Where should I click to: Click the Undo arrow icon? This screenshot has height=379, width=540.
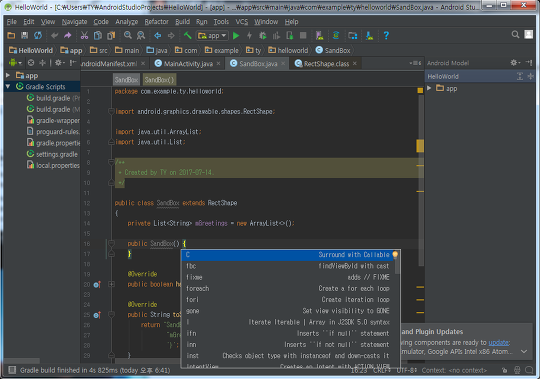[x=54, y=35]
